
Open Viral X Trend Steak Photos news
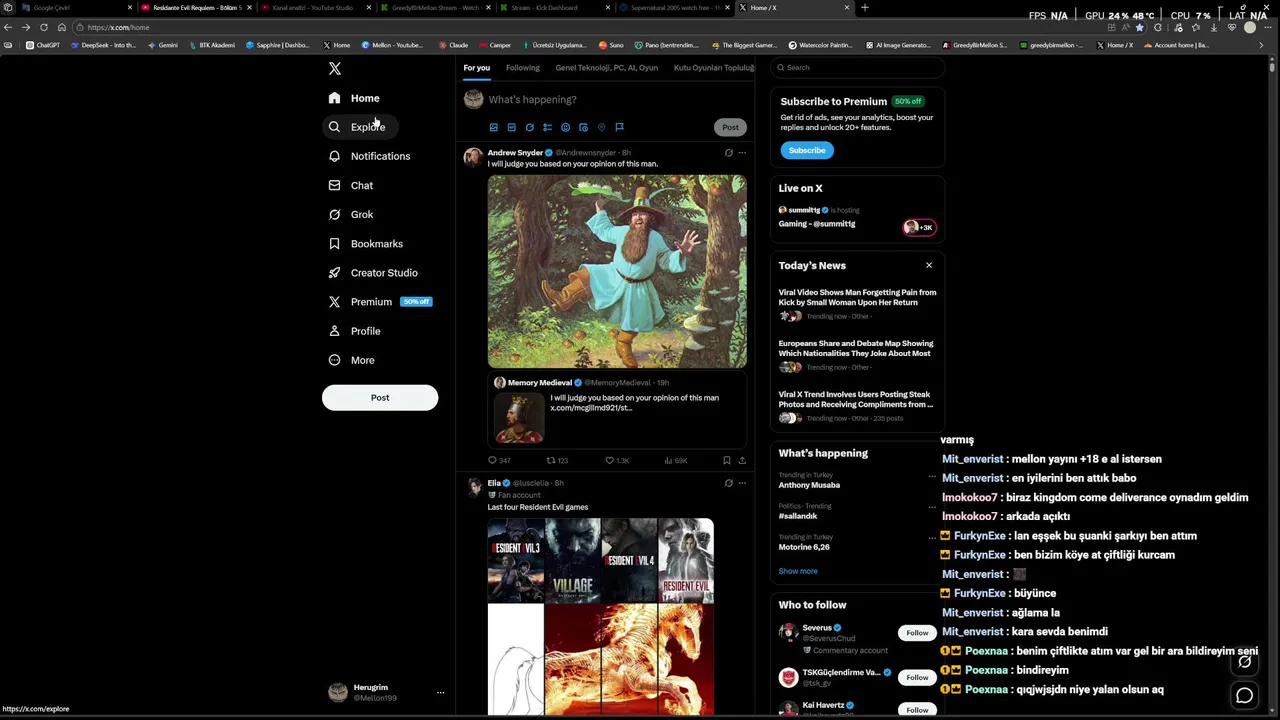[x=858, y=407]
